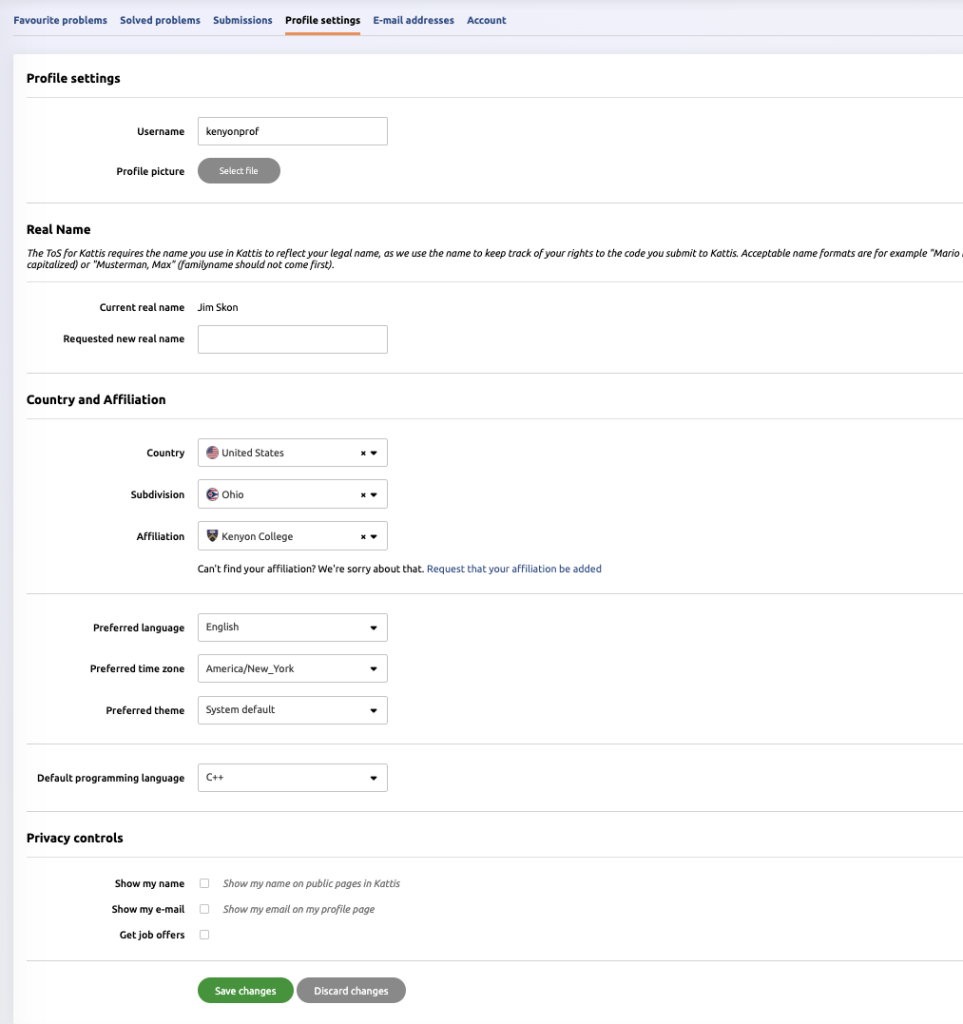Viewport: 963px width, 1024px height.
Task: Check the Get job offers box
Action: 204,935
